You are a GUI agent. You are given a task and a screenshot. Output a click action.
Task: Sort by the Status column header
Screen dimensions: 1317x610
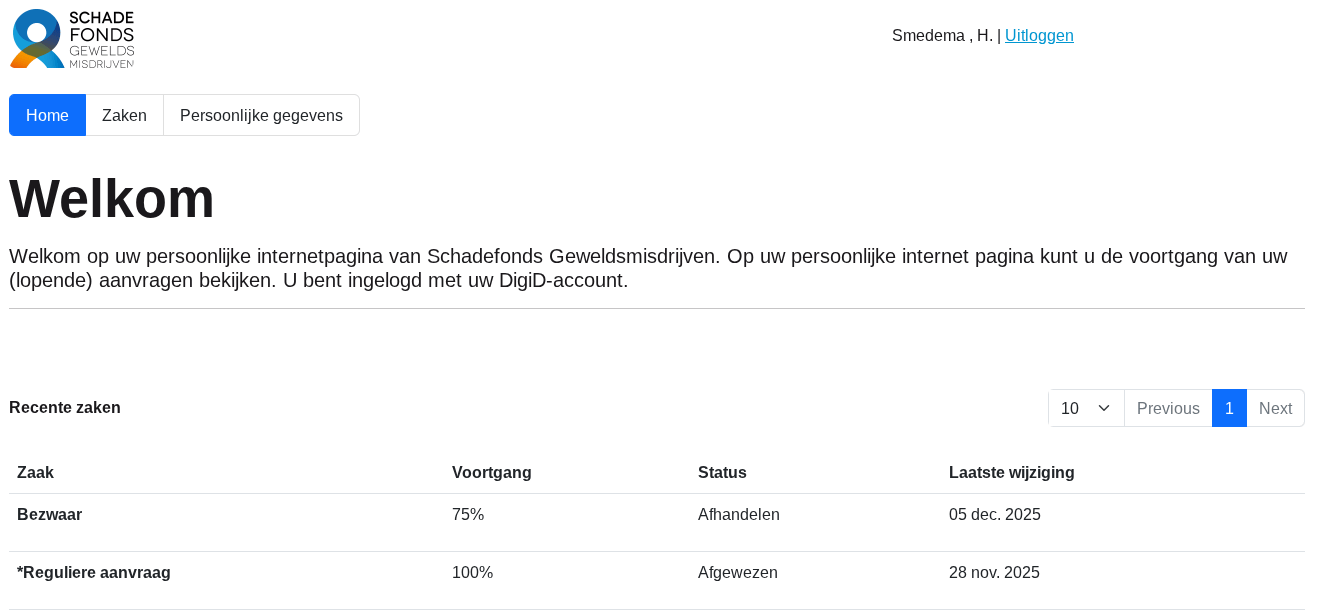[722, 472]
